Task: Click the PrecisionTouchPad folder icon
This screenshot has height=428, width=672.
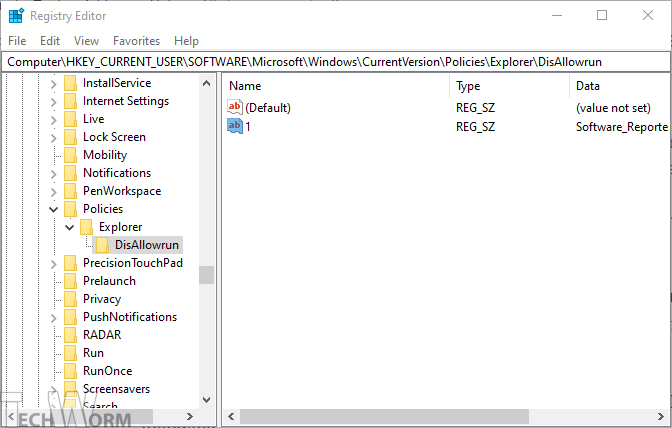Action: point(70,263)
